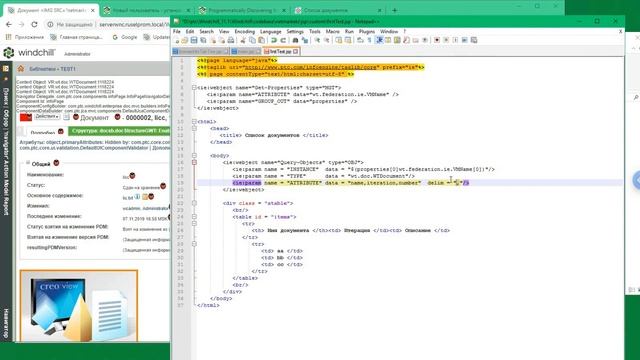Toggle word wrap in Notepad++ toolbar
The height and width of the screenshot is (360, 640).
pyautogui.click(x=360, y=40)
